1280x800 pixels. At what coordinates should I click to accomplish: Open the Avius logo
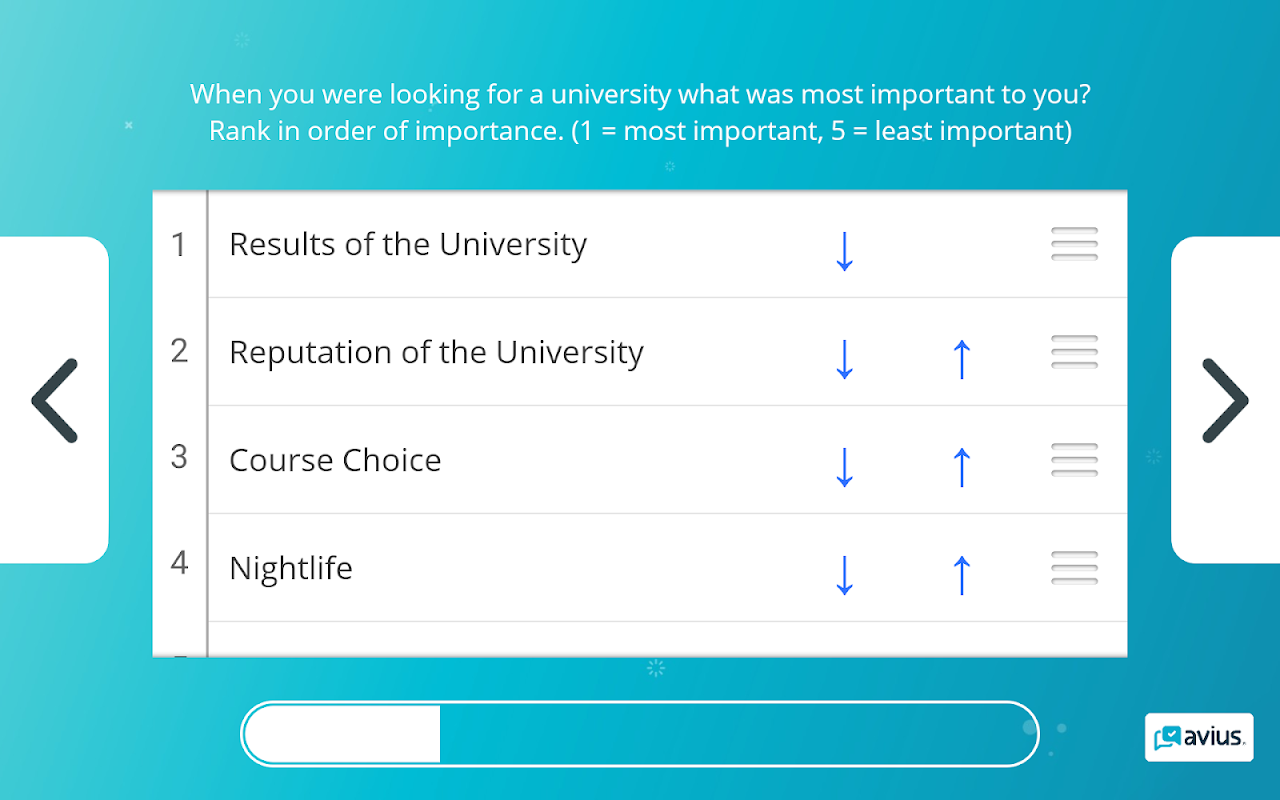[1198, 738]
